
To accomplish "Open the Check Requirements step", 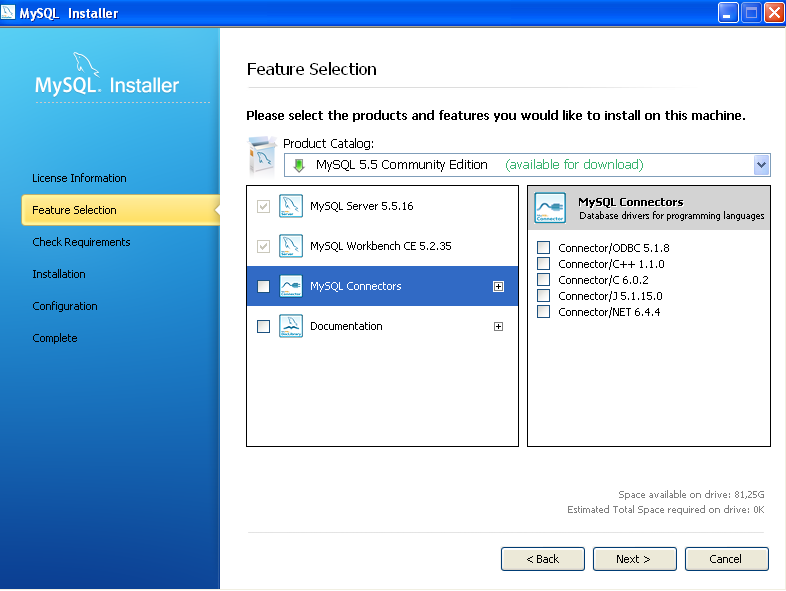I will pyautogui.click(x=81, y=242).
